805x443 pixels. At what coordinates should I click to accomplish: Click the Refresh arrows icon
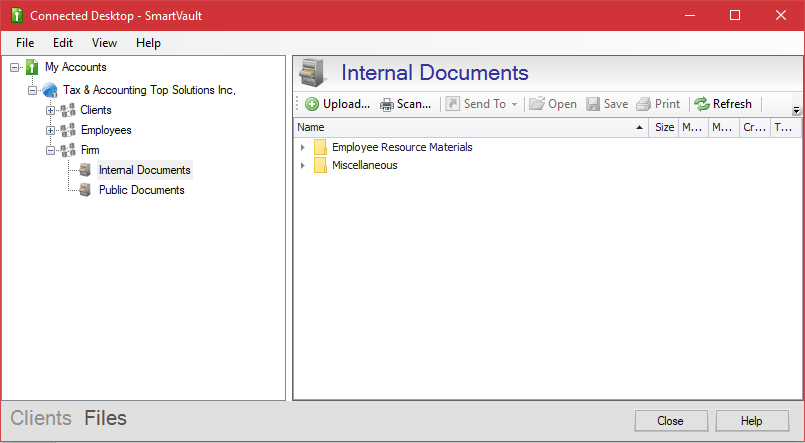point(701,104)
